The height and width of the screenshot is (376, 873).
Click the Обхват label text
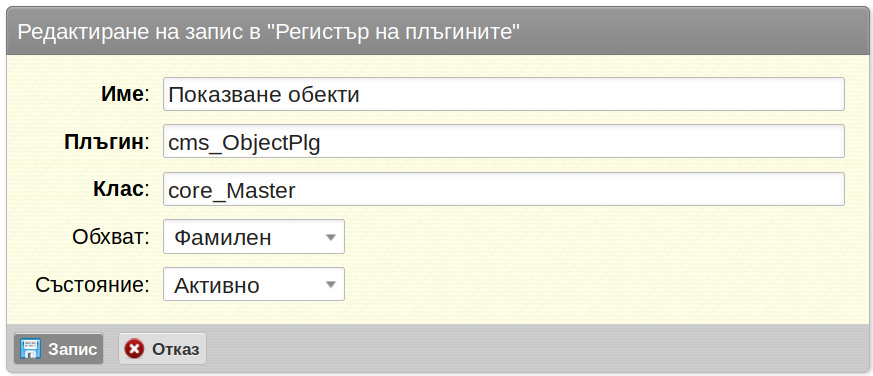click(111, 237)
